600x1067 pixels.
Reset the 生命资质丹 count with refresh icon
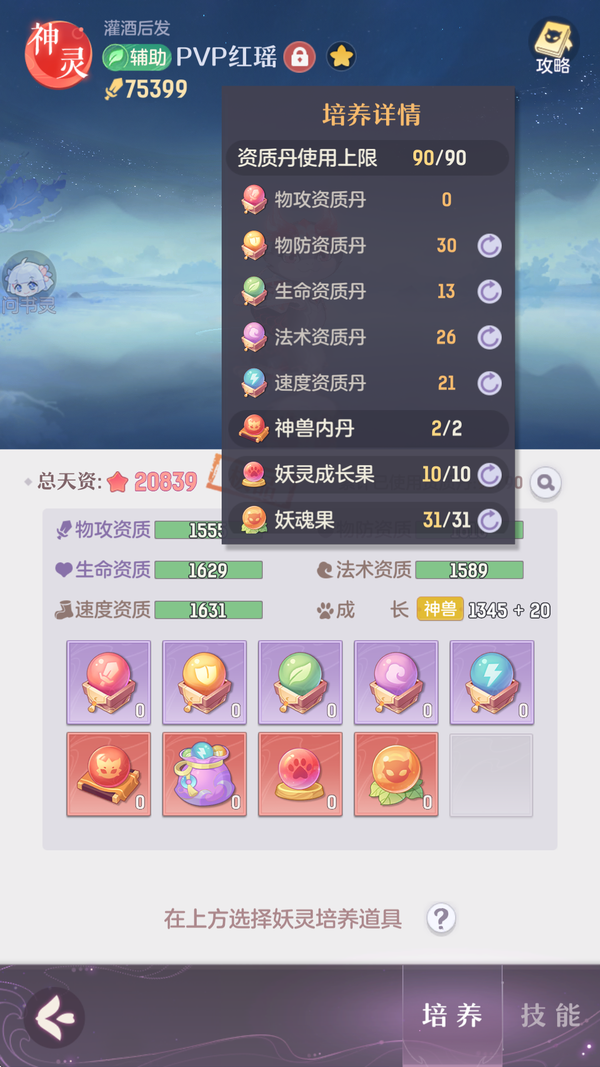pos(488,291)
